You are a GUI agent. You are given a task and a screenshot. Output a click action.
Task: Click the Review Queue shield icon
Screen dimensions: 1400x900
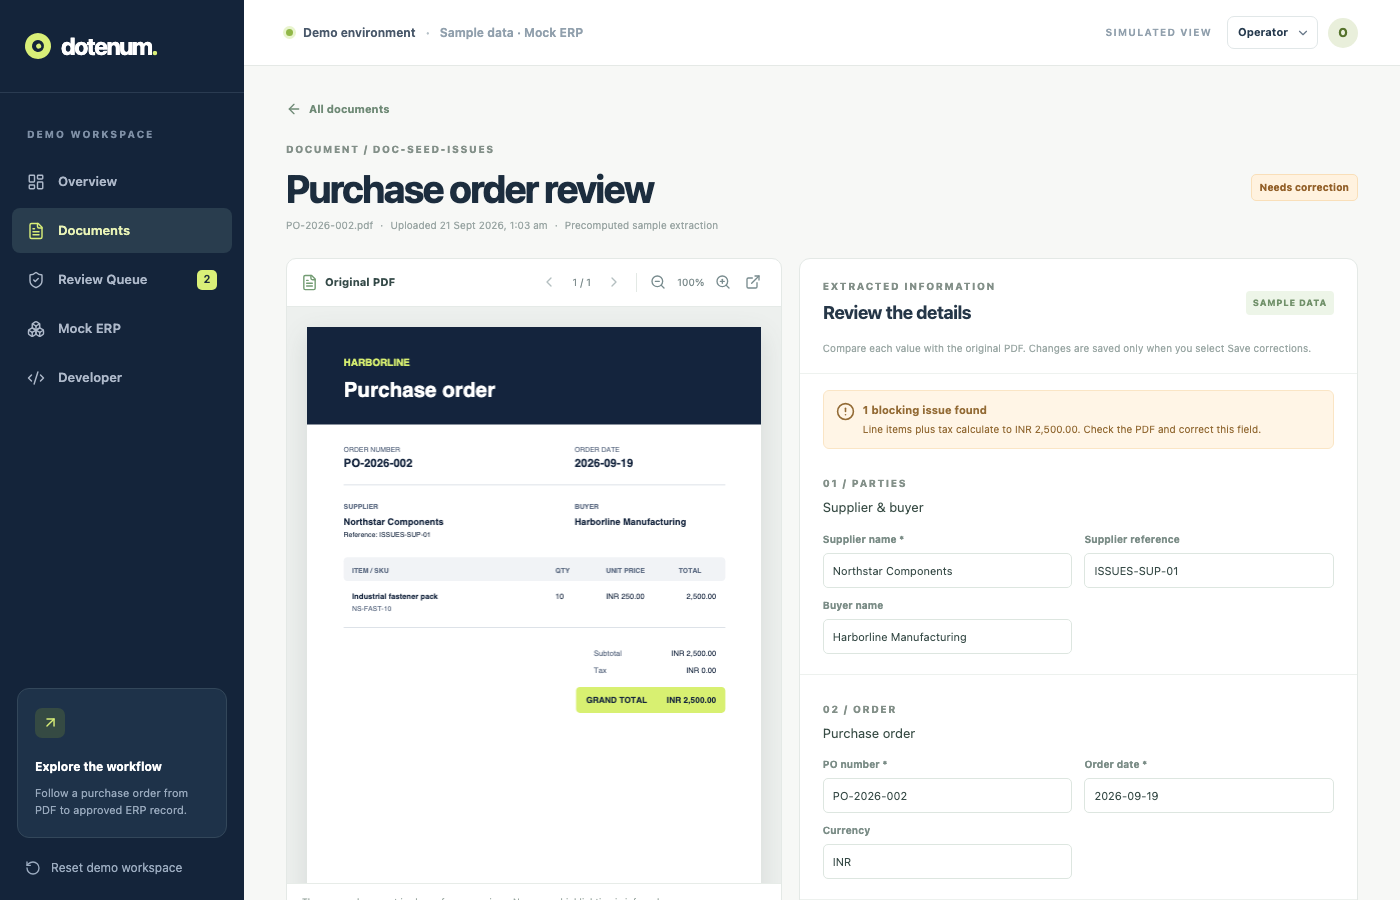click(36, 280)
